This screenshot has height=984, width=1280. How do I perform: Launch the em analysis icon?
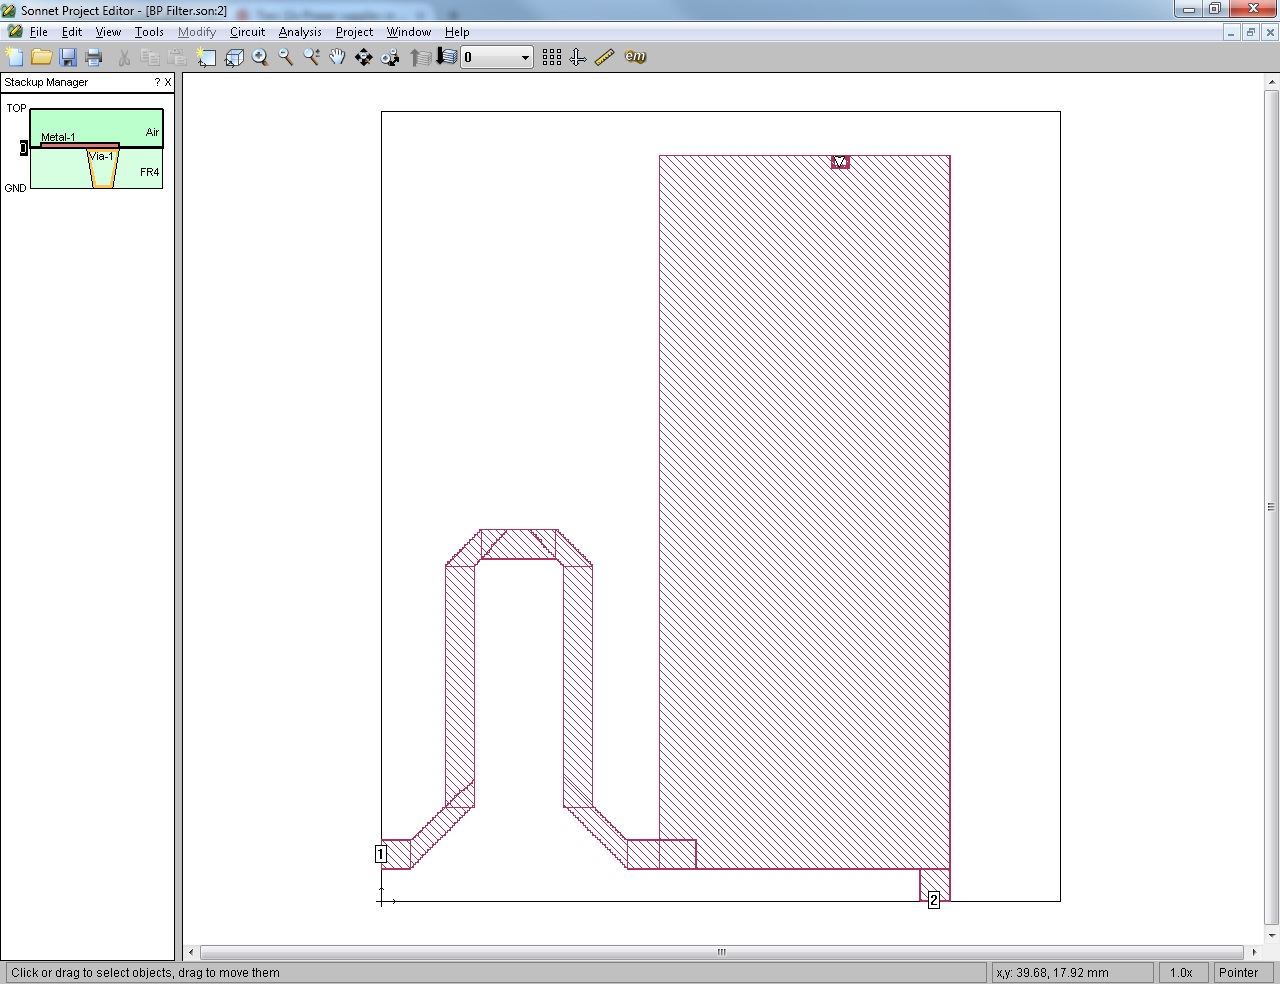tap(635, 57)
